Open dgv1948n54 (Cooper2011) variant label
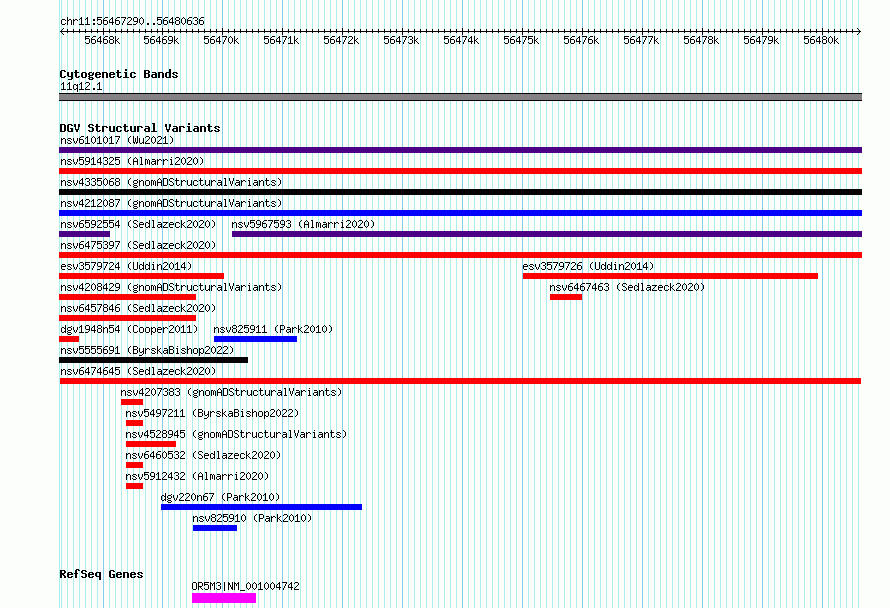 pyautogui.click(x=129, y=329)
